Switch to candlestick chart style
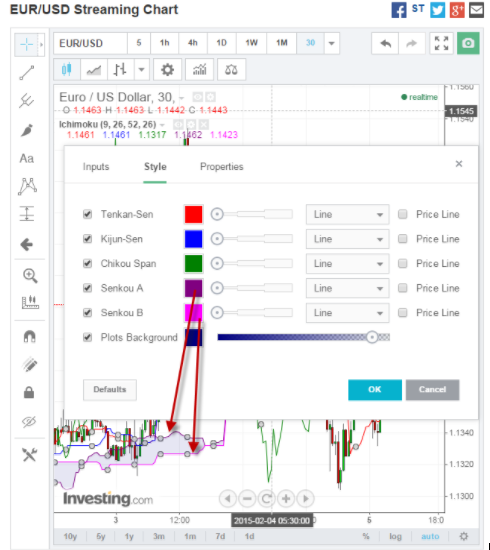 [x=67, y=69]
